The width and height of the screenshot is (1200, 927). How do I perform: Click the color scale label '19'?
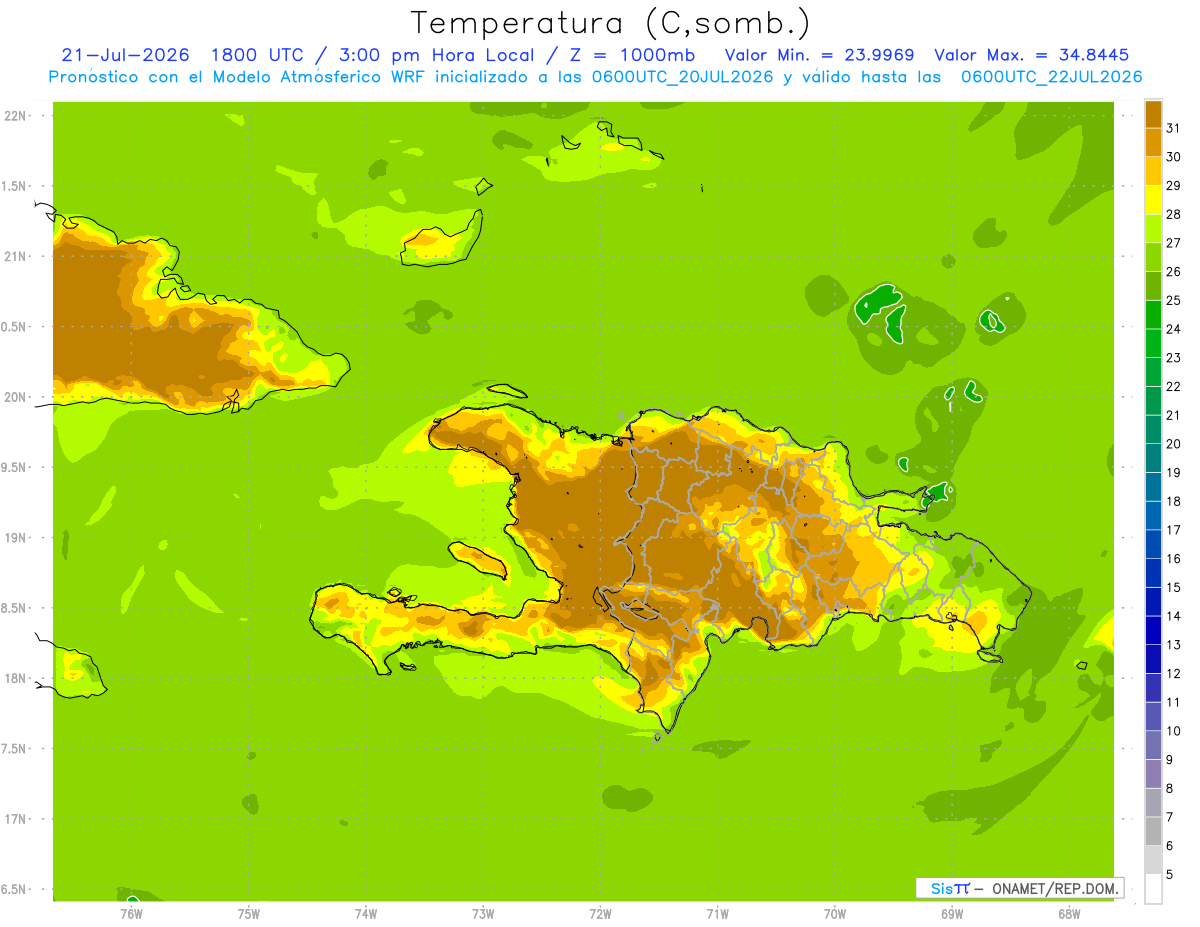(x=1174, y=473)
